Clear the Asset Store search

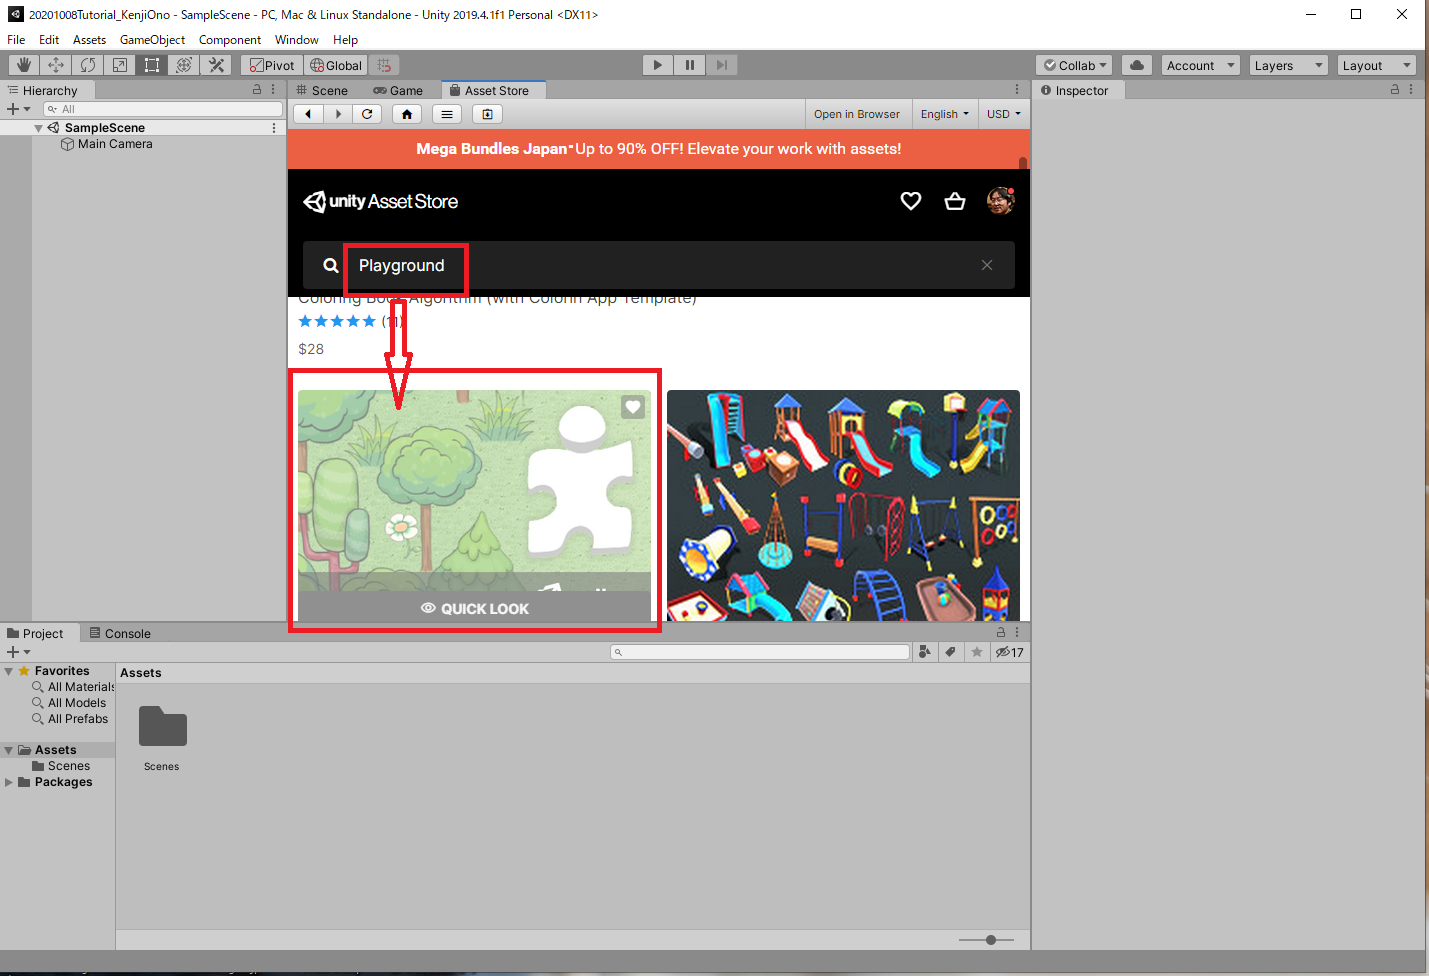click(x=987, y=265)
